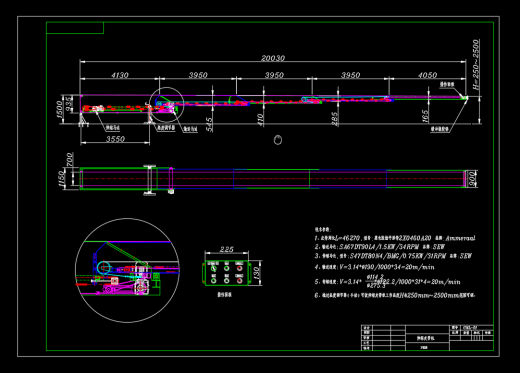Click note 4 ending =20m/min
The height and width of the screenshot is (373, 520).
click(375, 267)
